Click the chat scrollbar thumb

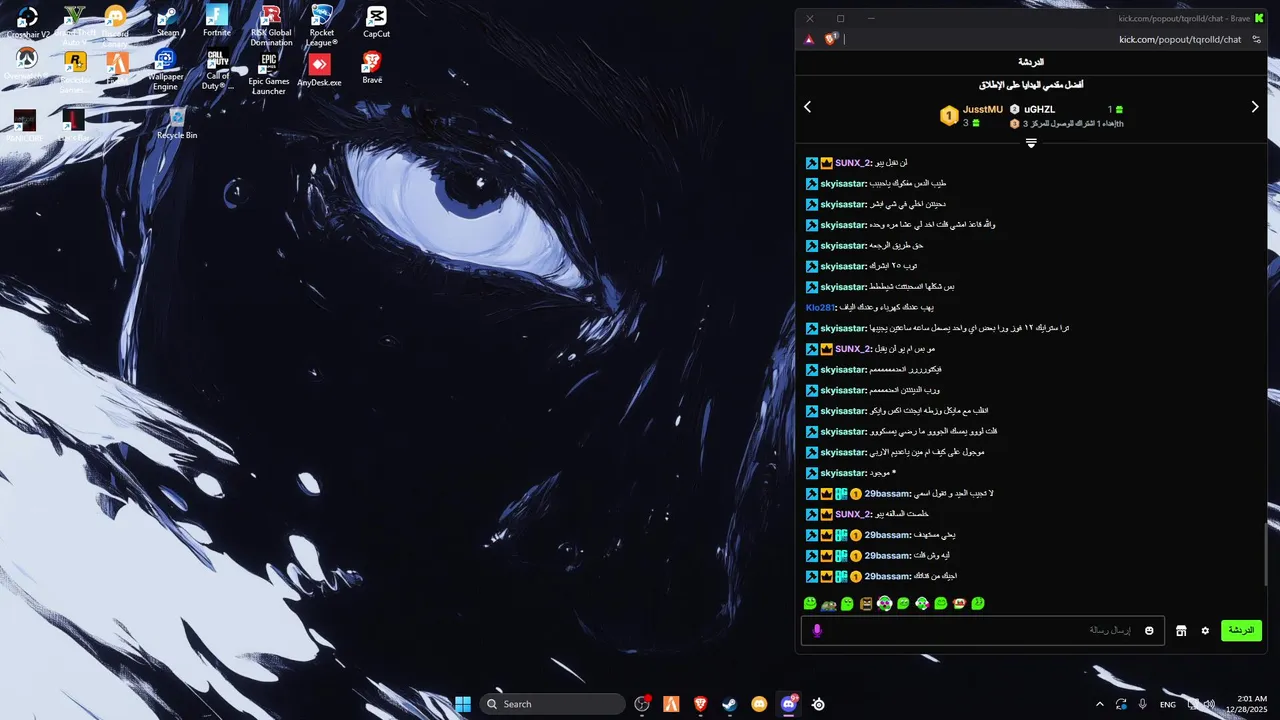coord(1265,554)
